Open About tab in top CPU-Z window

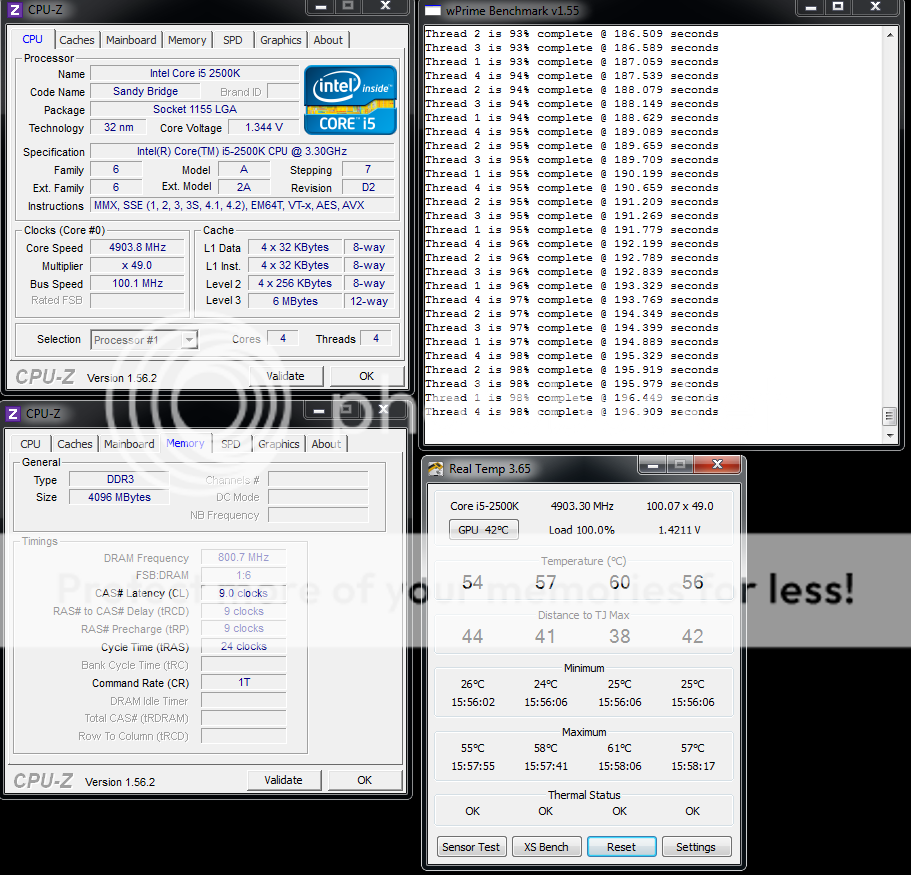(328, 40)
